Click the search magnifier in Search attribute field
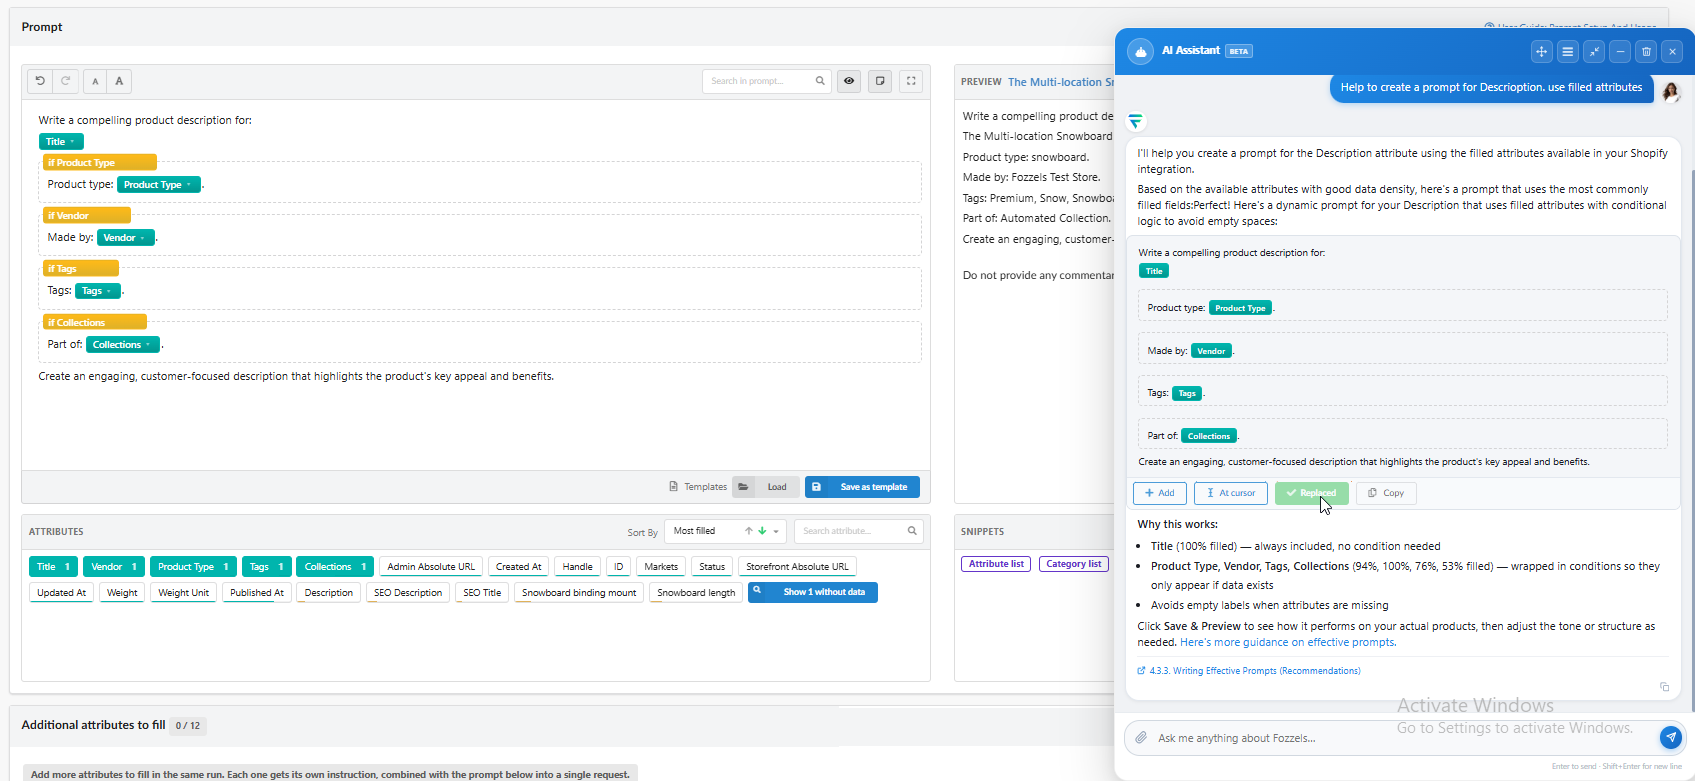This screenshot has width=1695, height=781. pyautogui.click(x=912, y=531)
